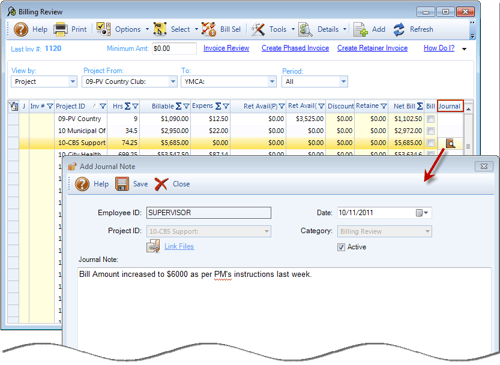This screenshot has height=365, width=500.
Task: Select the 10 Municipal Of project cell
Action: [81, 131]
